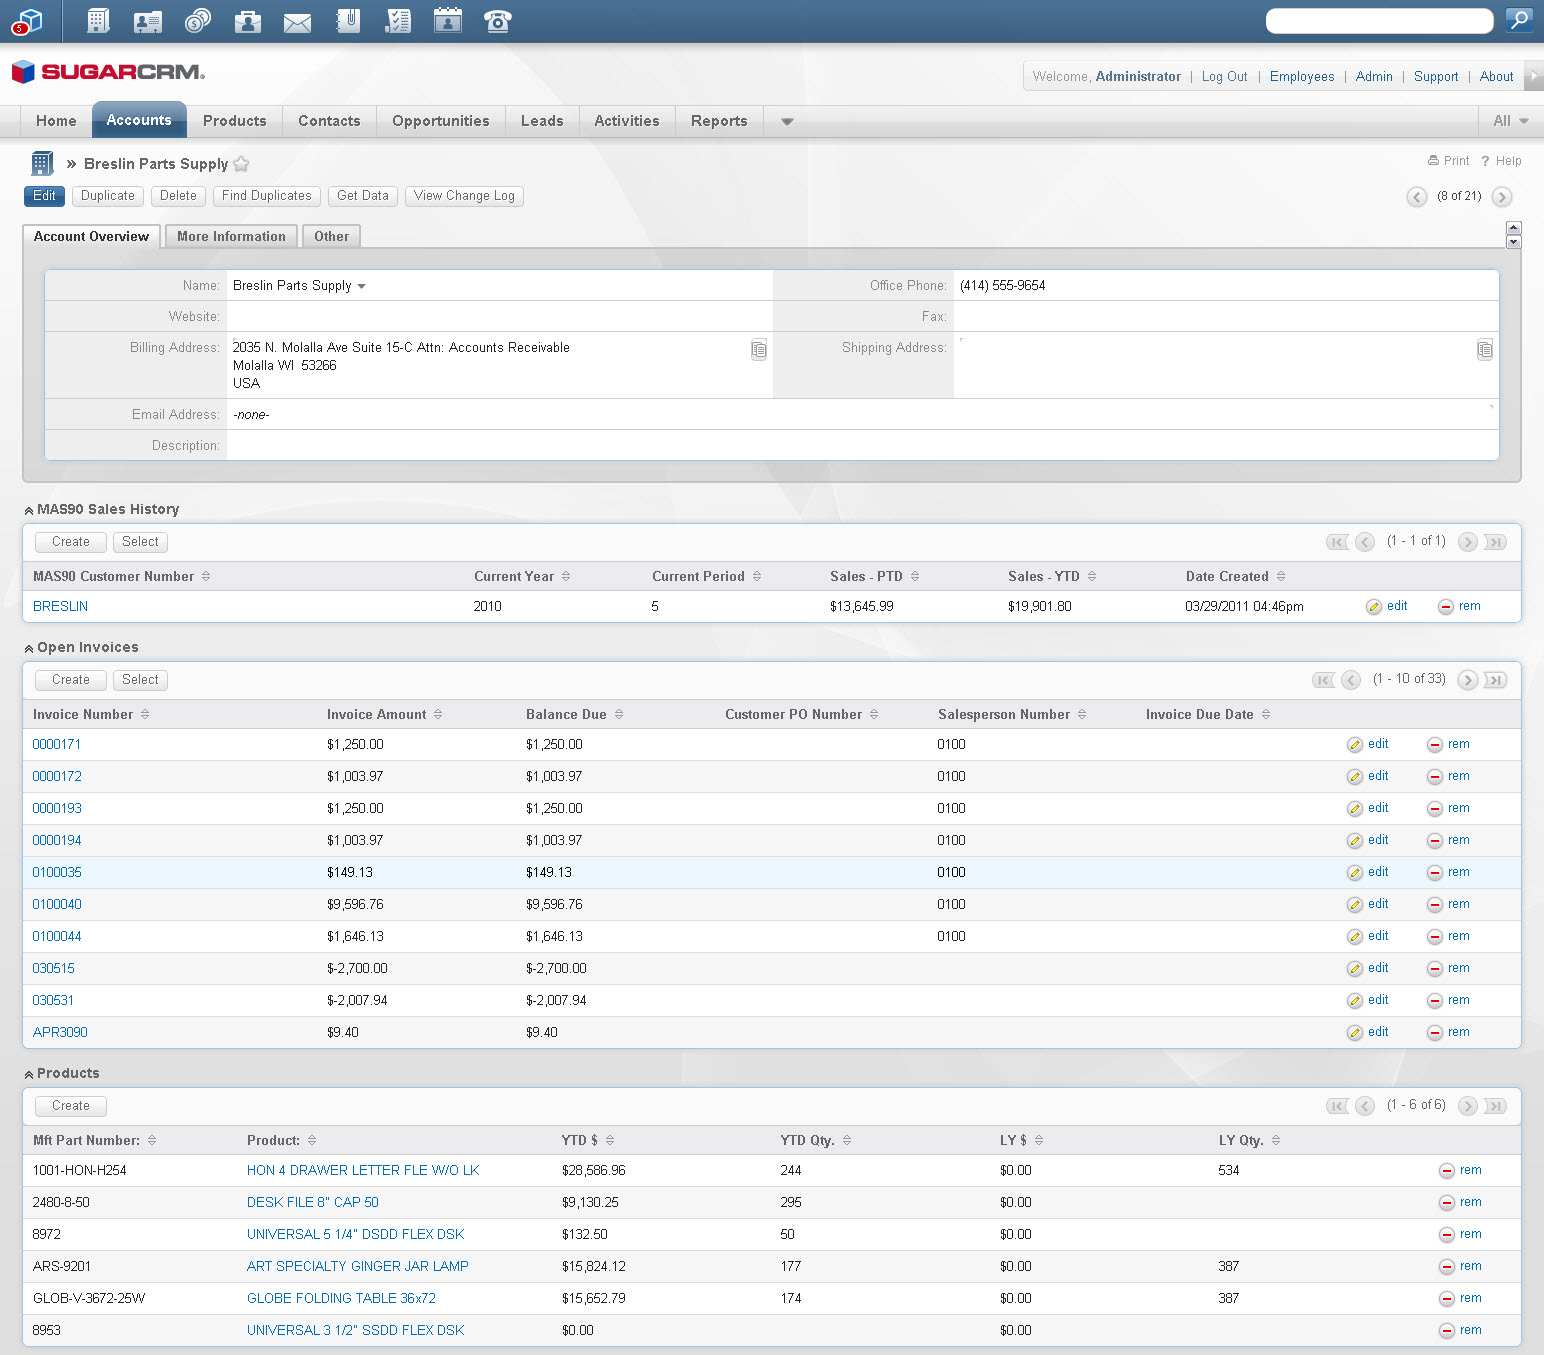This screenshot has width=1544, height=1355.
Task: Expand the right side panel arrow
Action: tap(1535, 76)
